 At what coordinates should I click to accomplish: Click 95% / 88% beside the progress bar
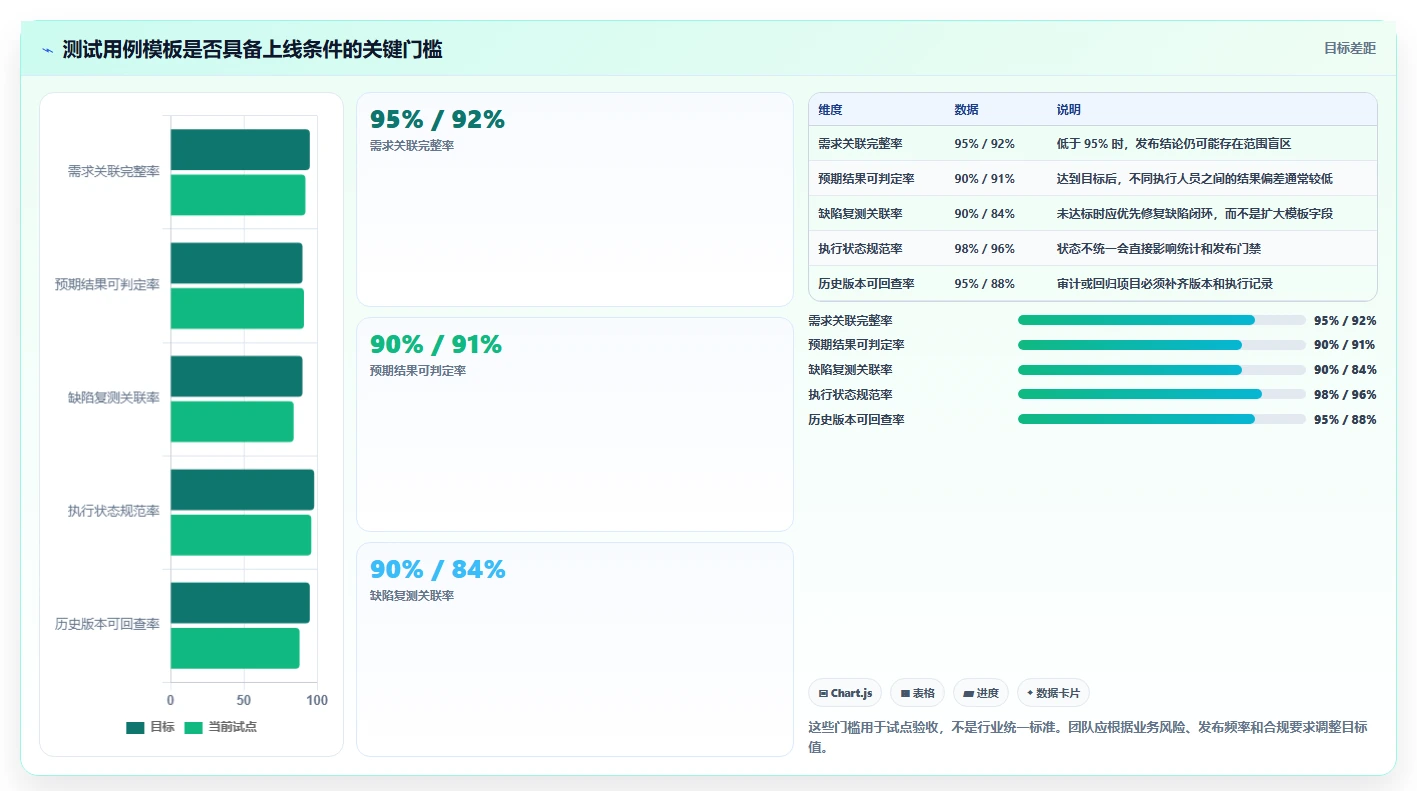point(1345,420)
